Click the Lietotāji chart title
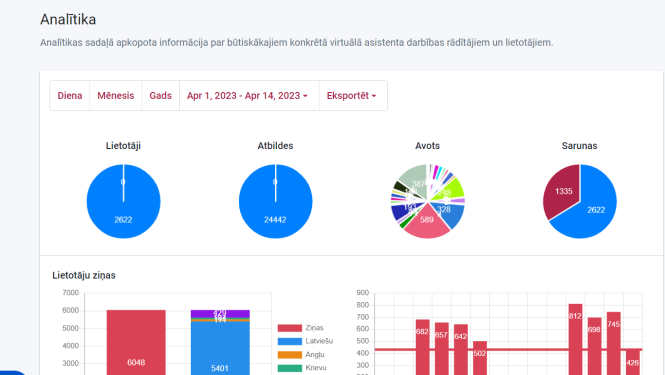Viewport: 665px width, 375px height. [123, 146]
